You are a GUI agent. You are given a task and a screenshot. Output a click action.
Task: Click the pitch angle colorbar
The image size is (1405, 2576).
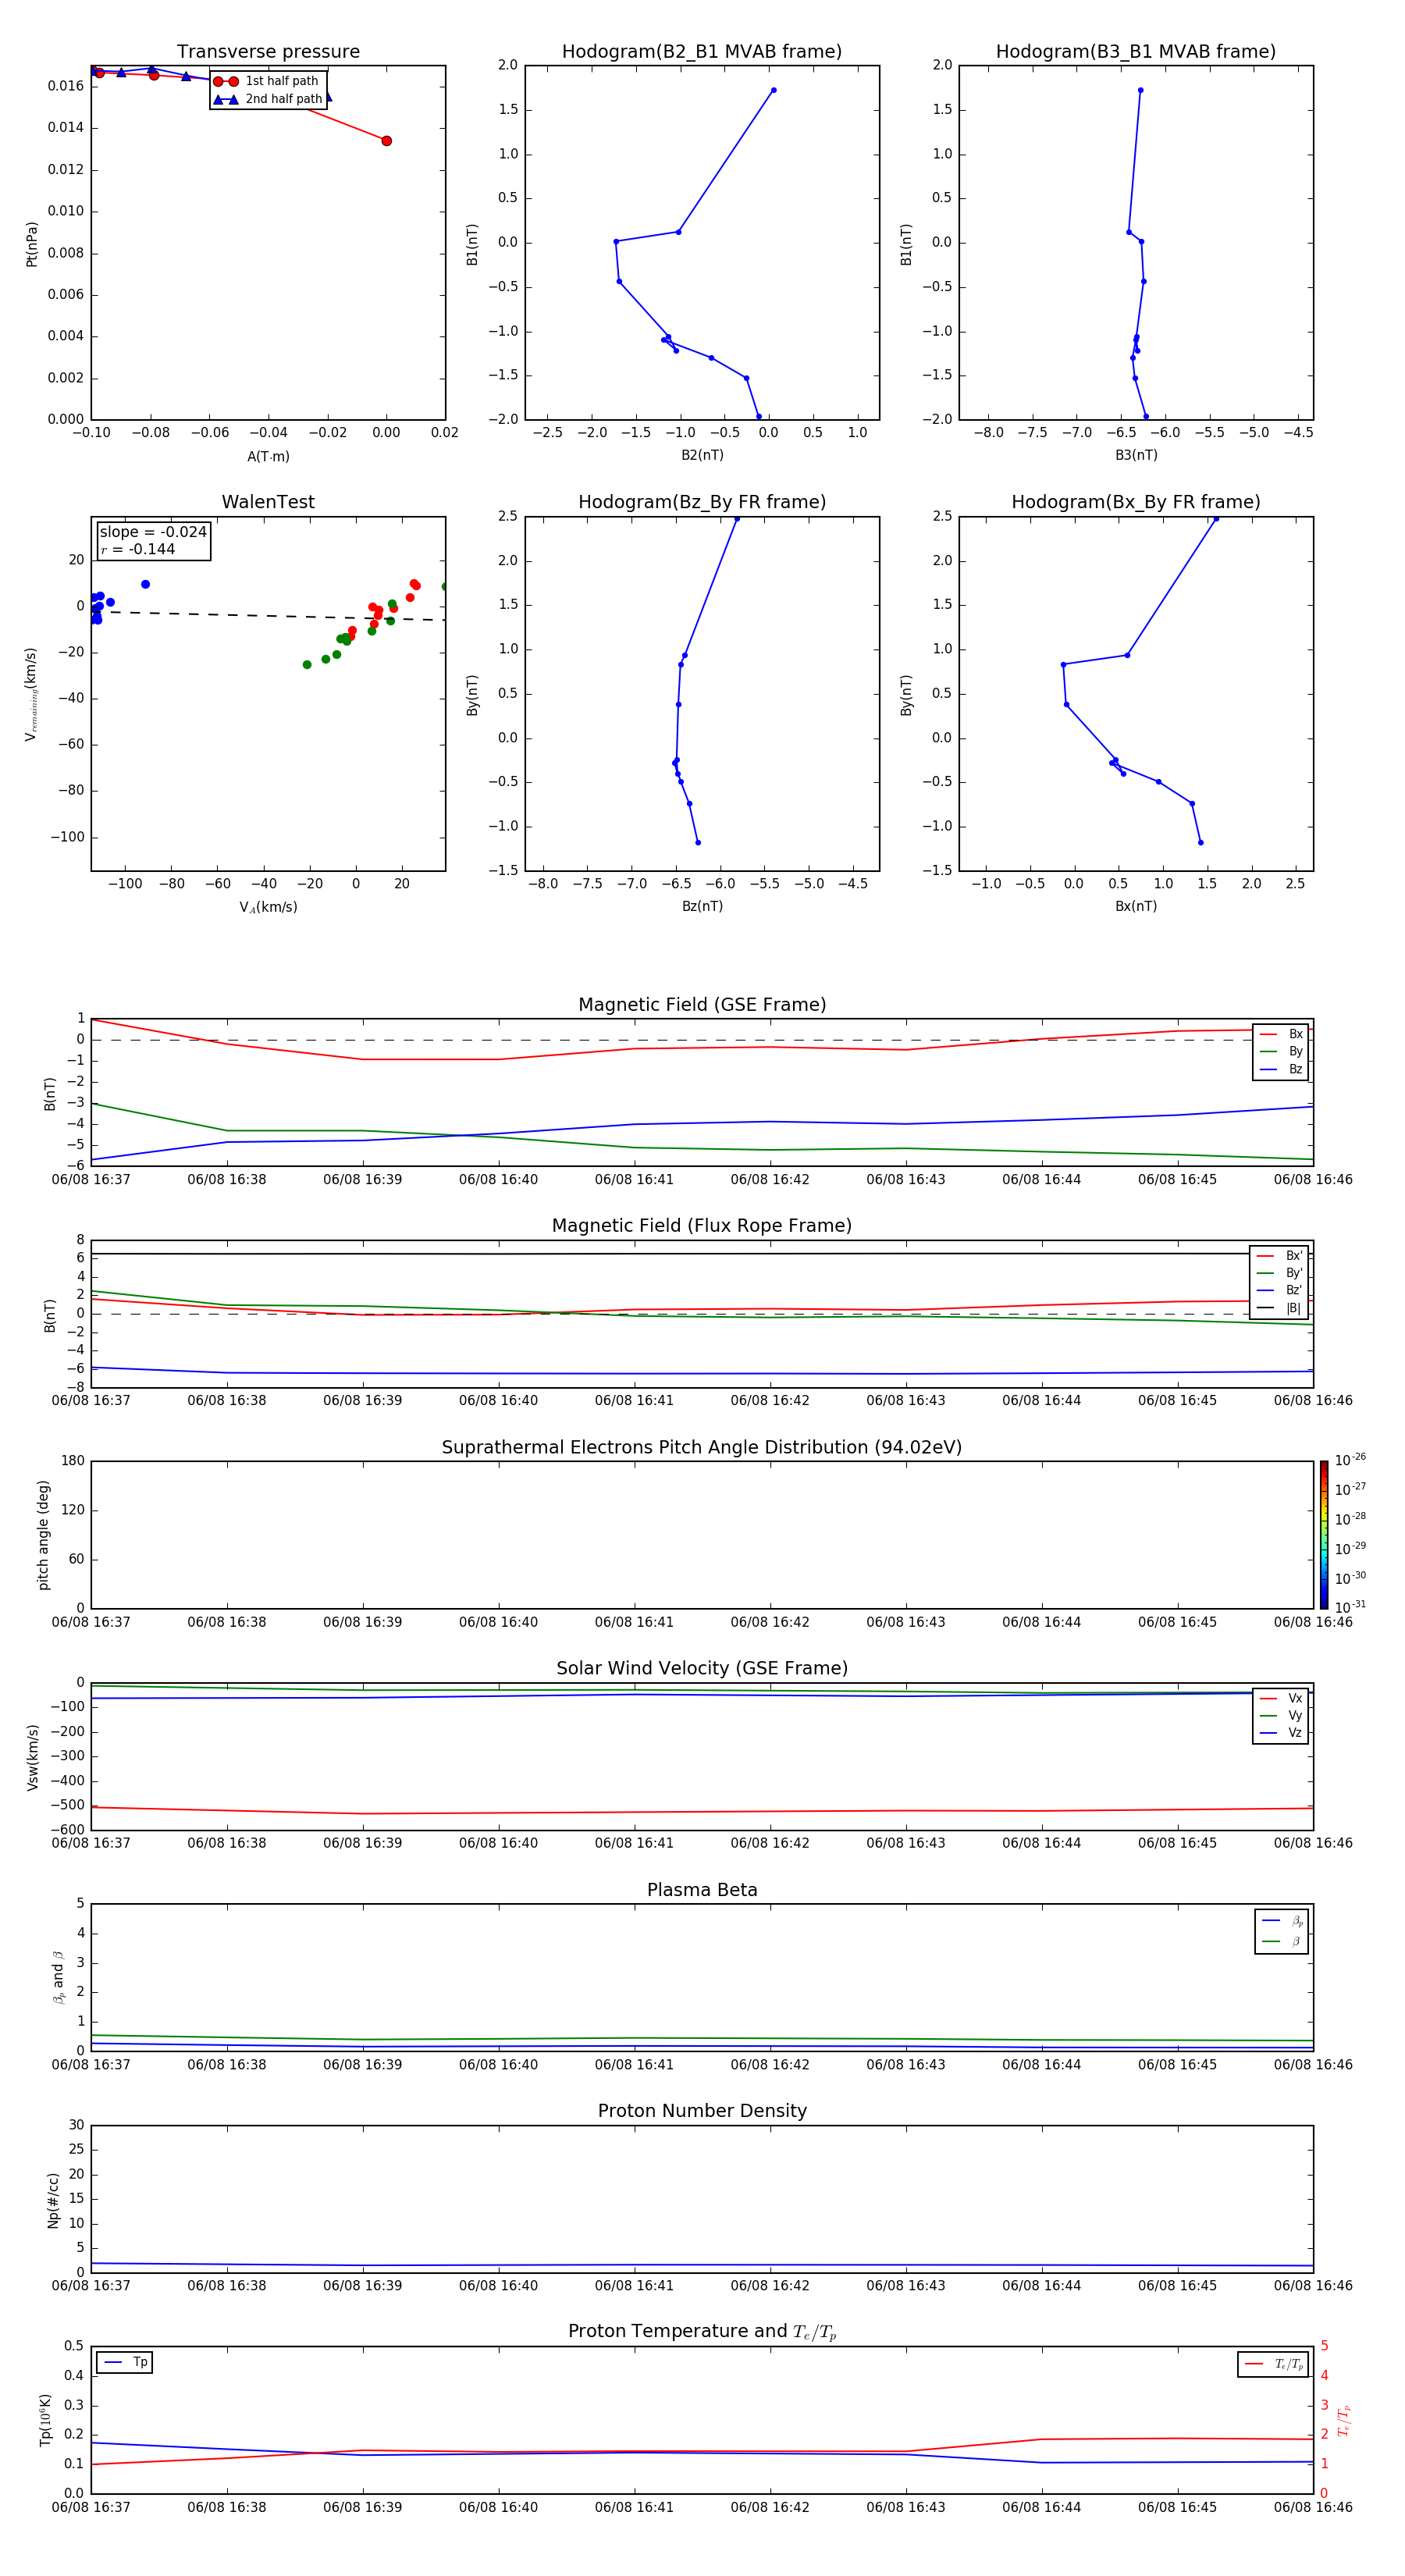(x=1324, y=1535)
